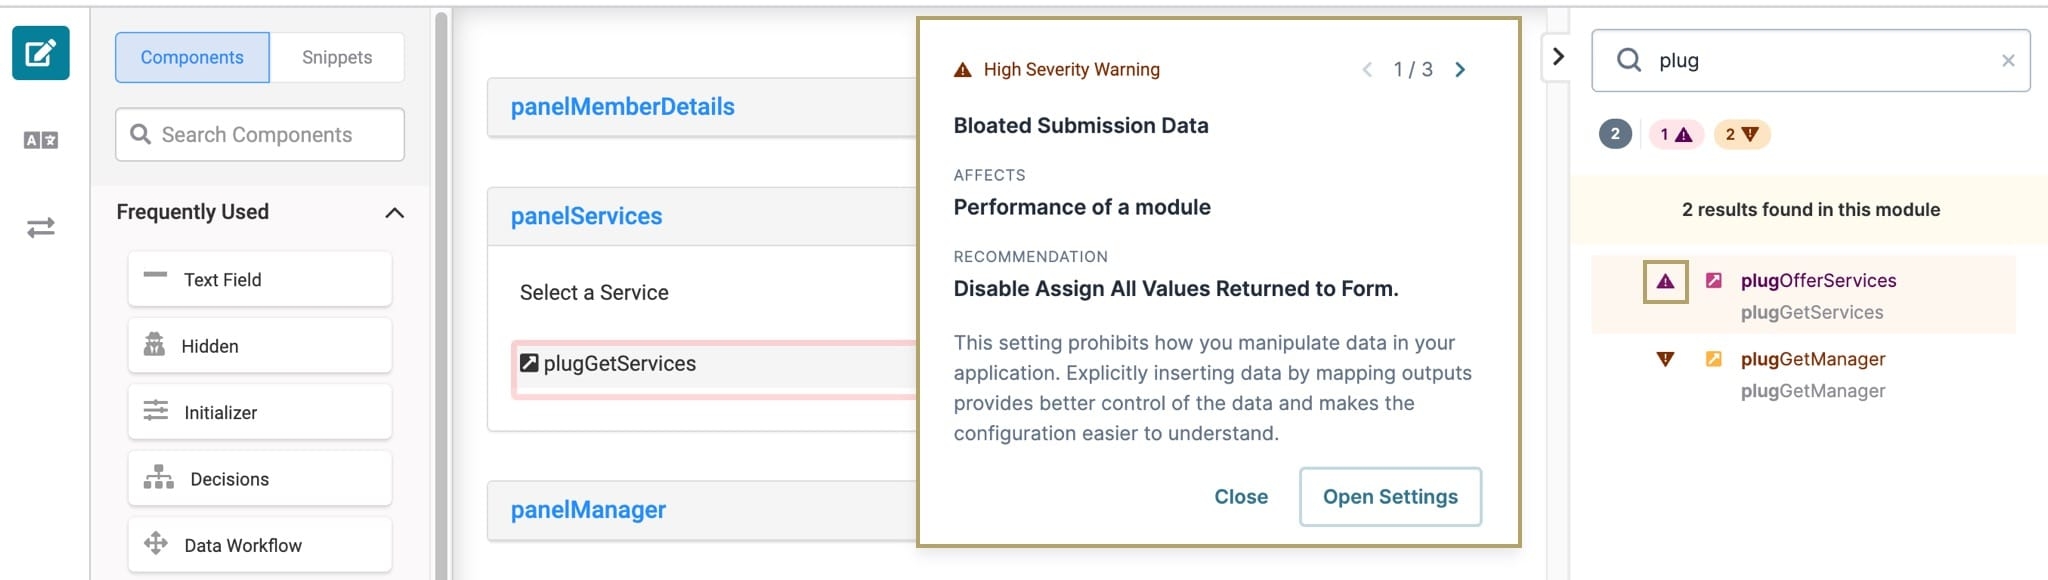Screen dimensions: 2048x580
Task: Click the high severity triangle beside plugOfferServices
Action: click(1666, 282)
